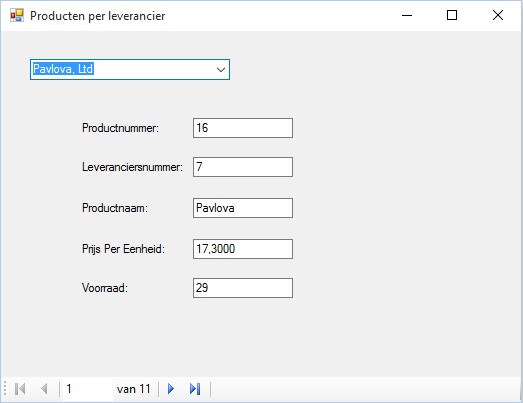Click the navigator toolbar grip handle
Screen dimensions: 523x403
click(x=5, y=389)
